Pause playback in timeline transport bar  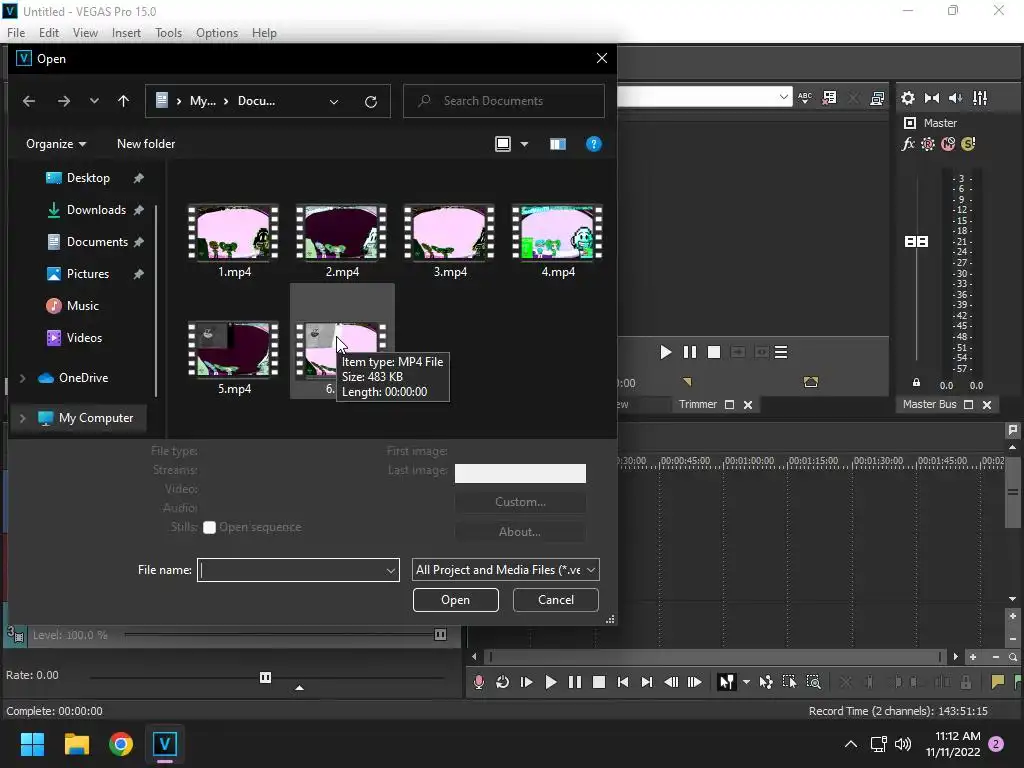(x=575, y=682)
